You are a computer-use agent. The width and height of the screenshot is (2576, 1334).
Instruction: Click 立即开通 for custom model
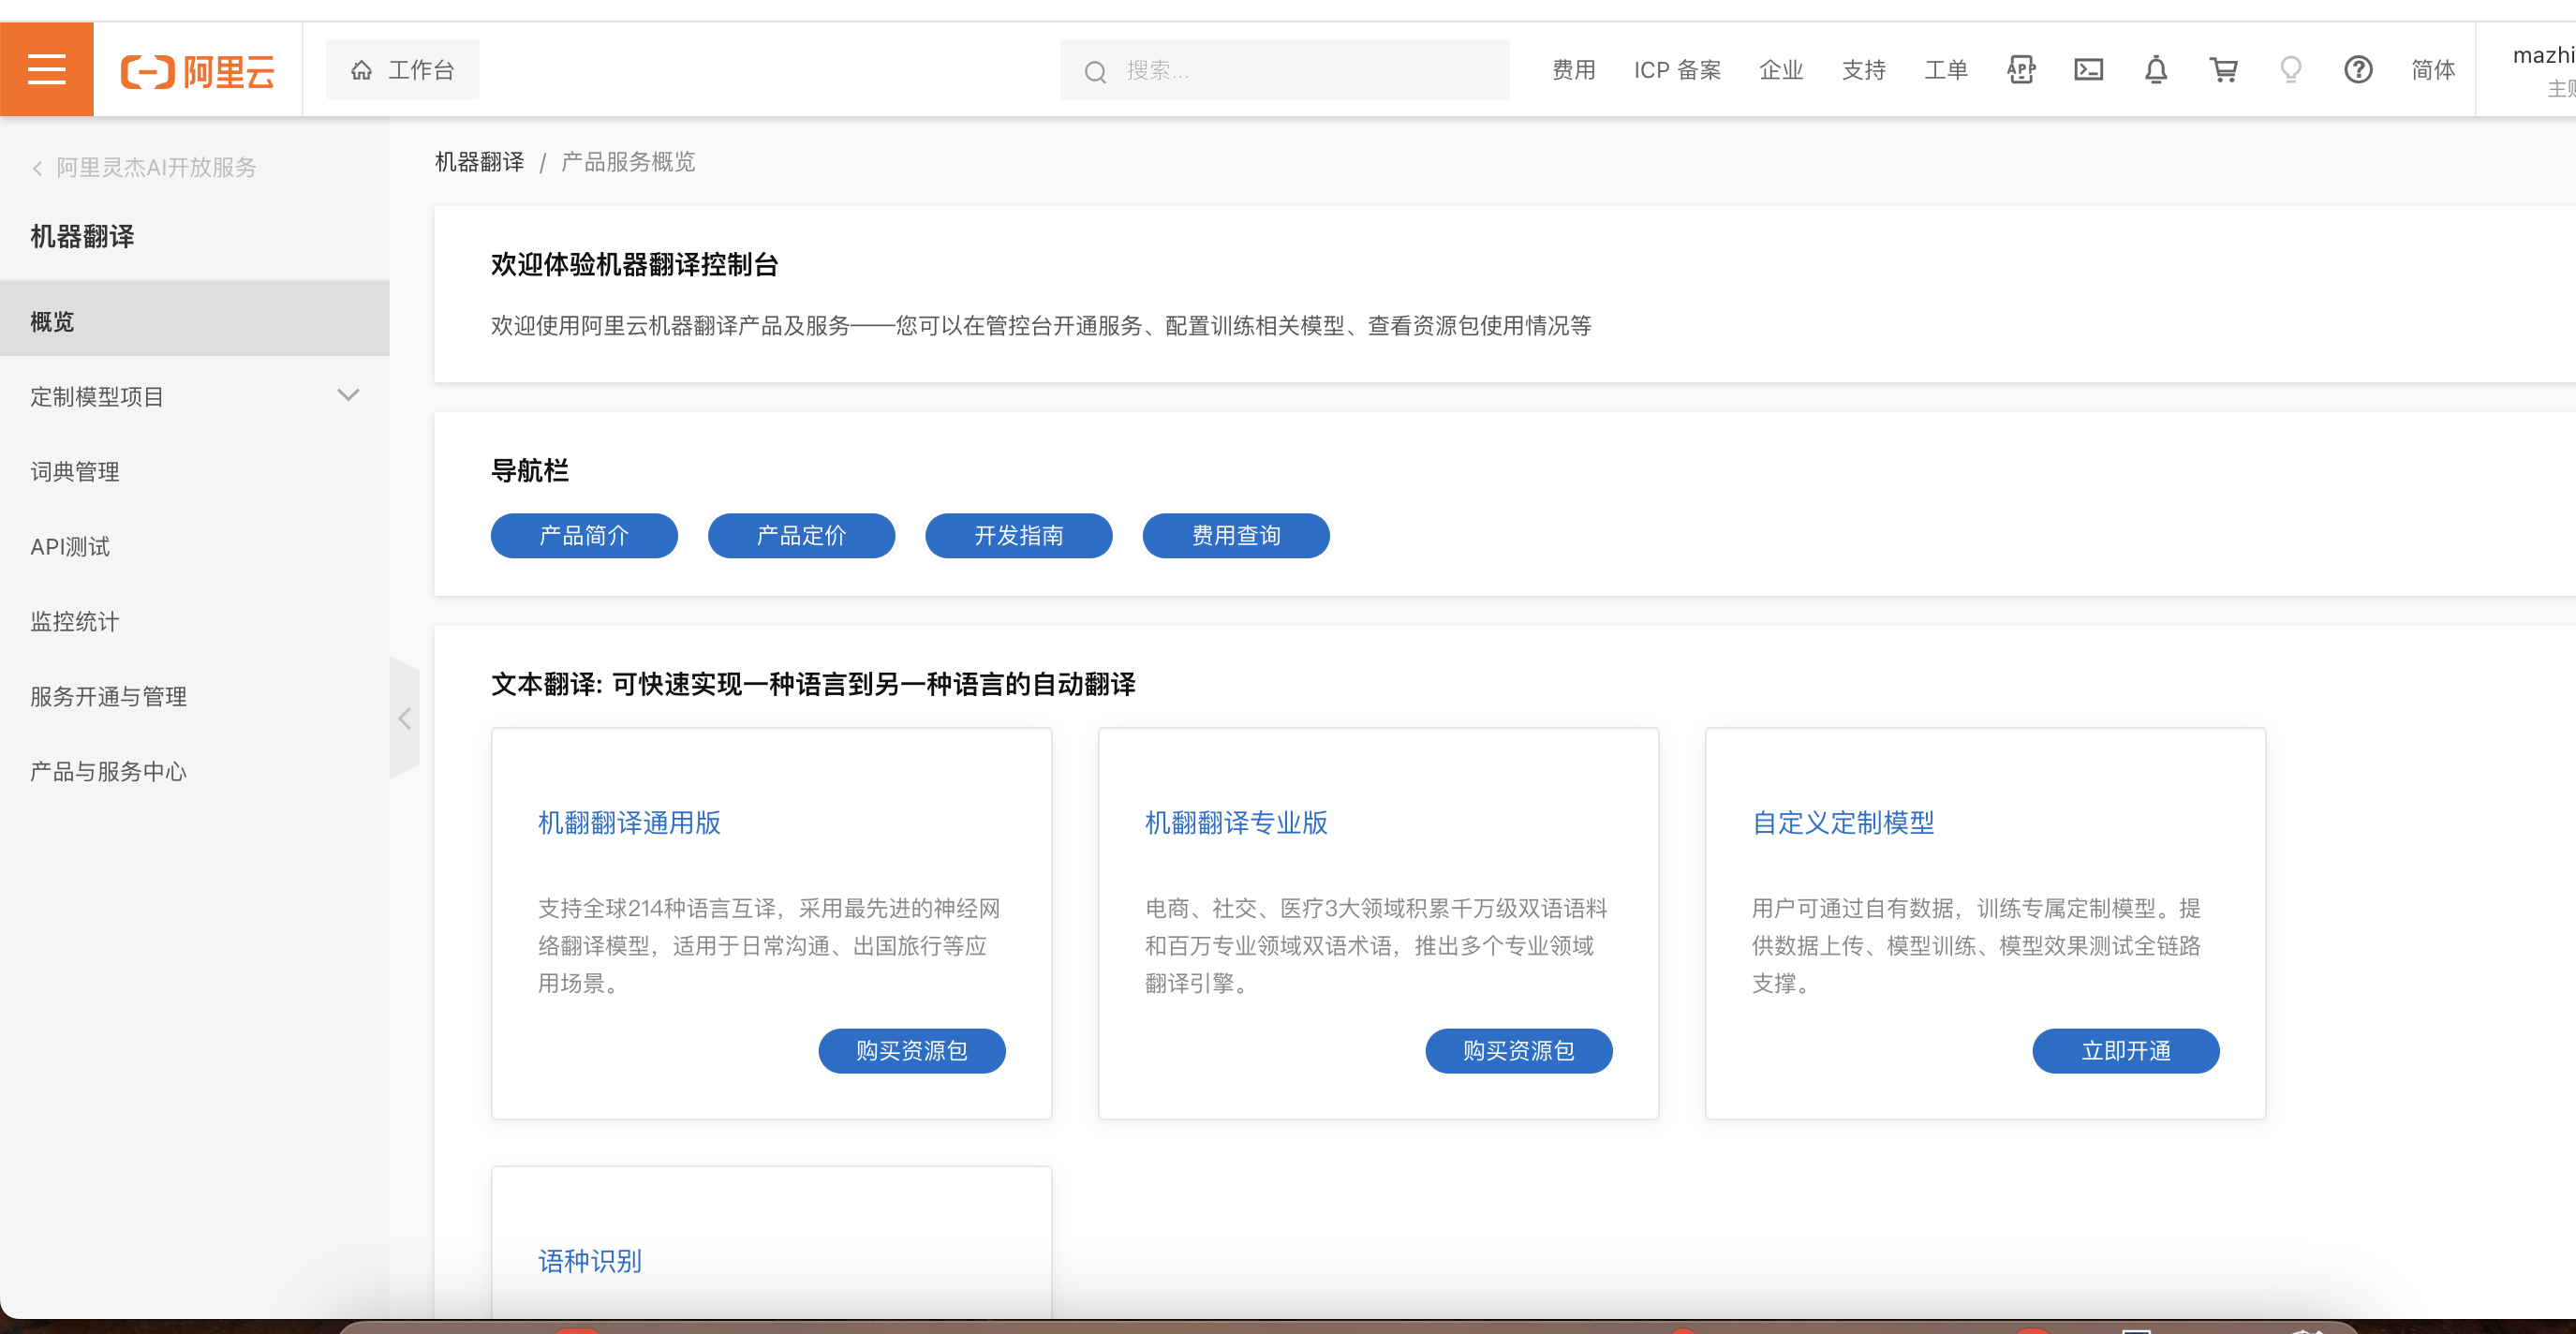2125,1050
